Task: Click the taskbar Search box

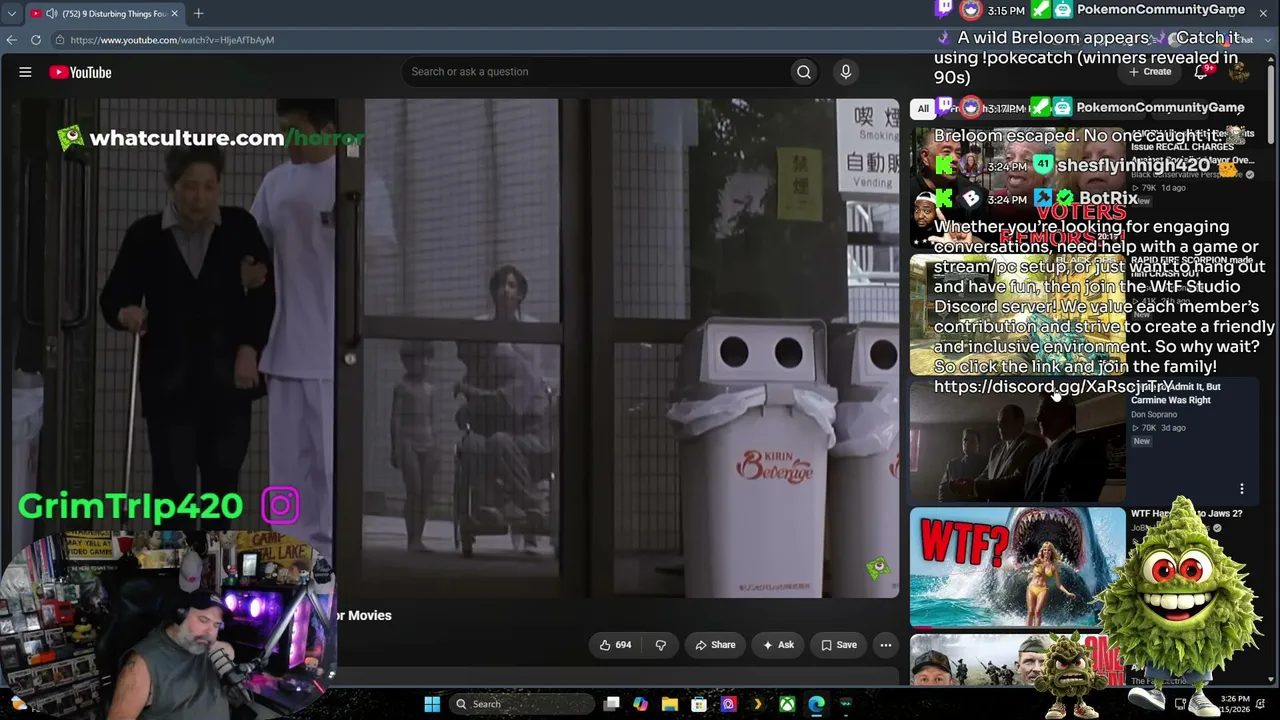Action: coord(520,704)
